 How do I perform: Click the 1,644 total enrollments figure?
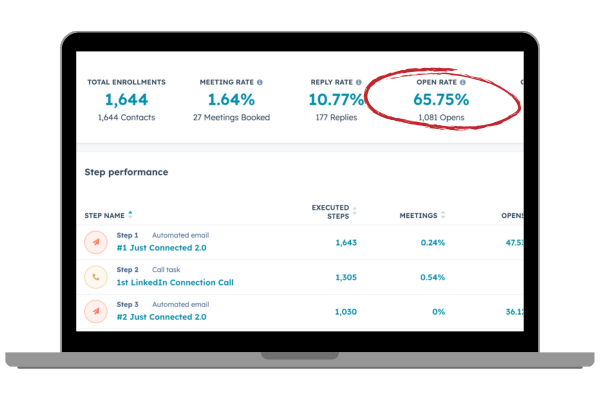pyautogui.click(x=126, y=100)
